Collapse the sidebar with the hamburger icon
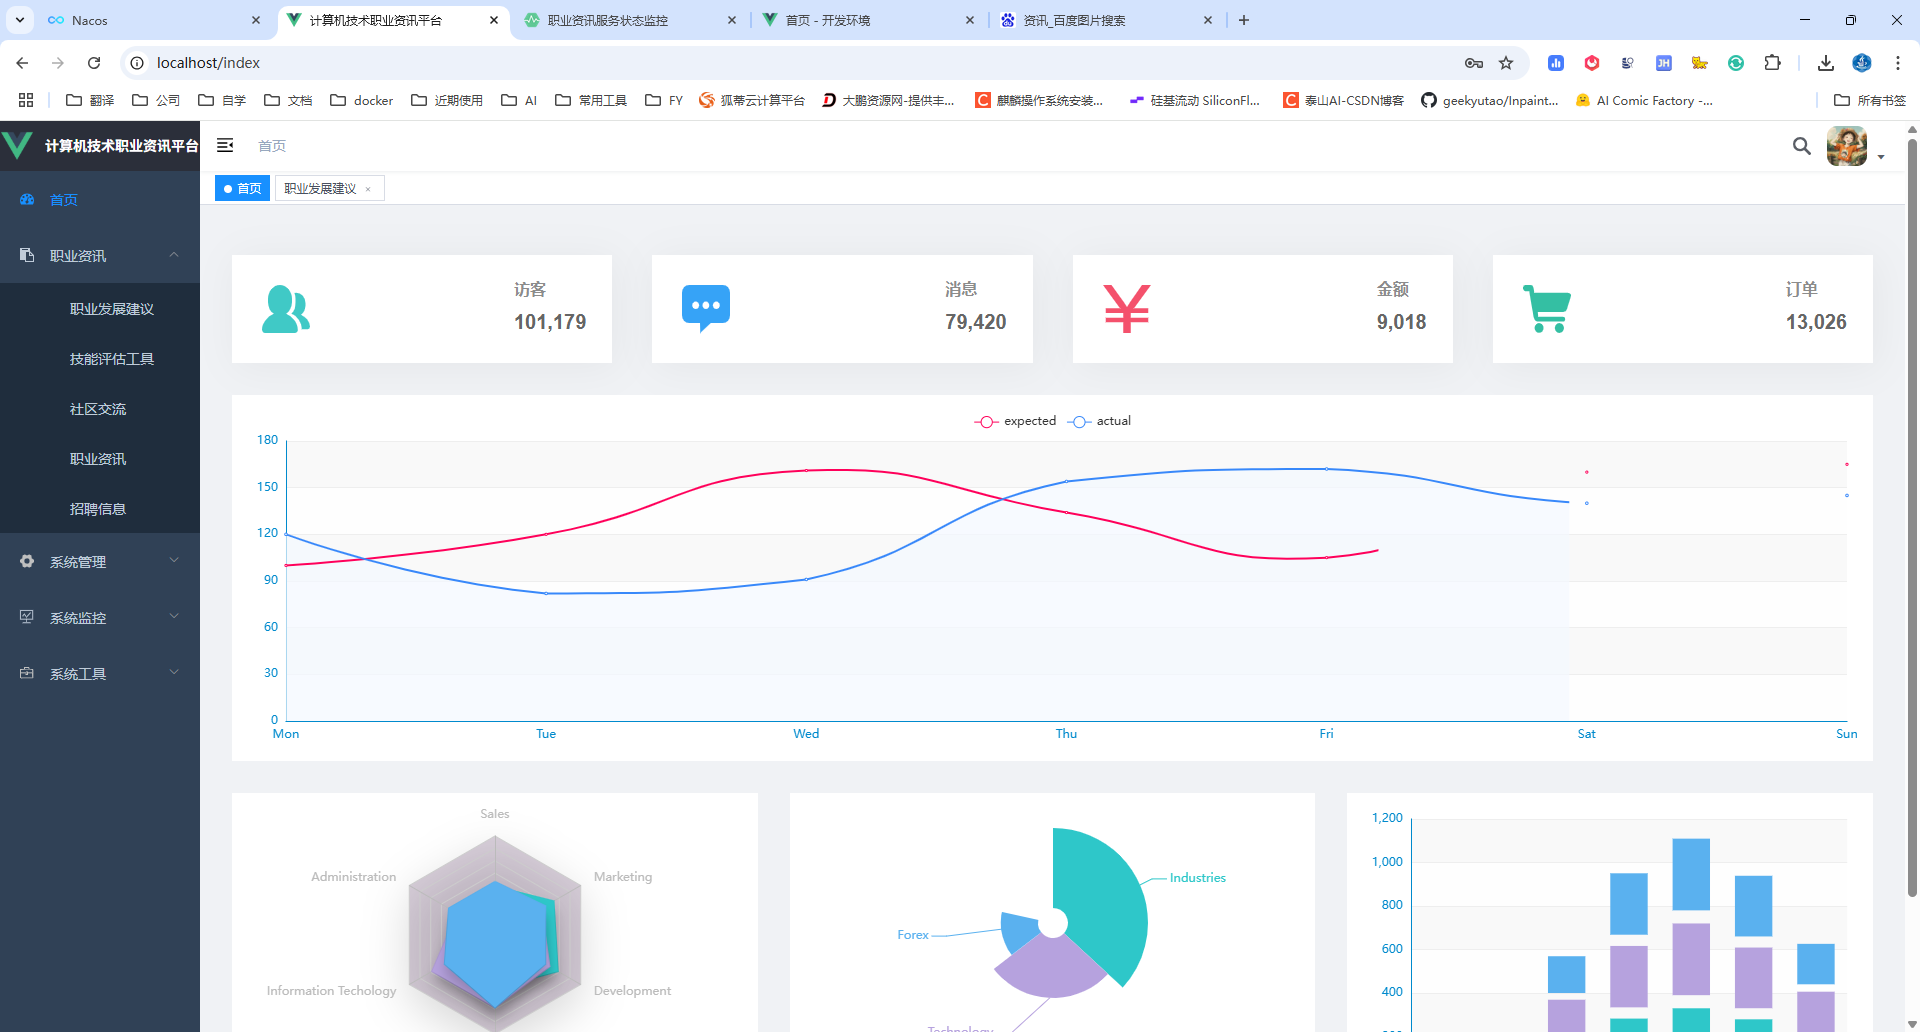 pos(225,146)
